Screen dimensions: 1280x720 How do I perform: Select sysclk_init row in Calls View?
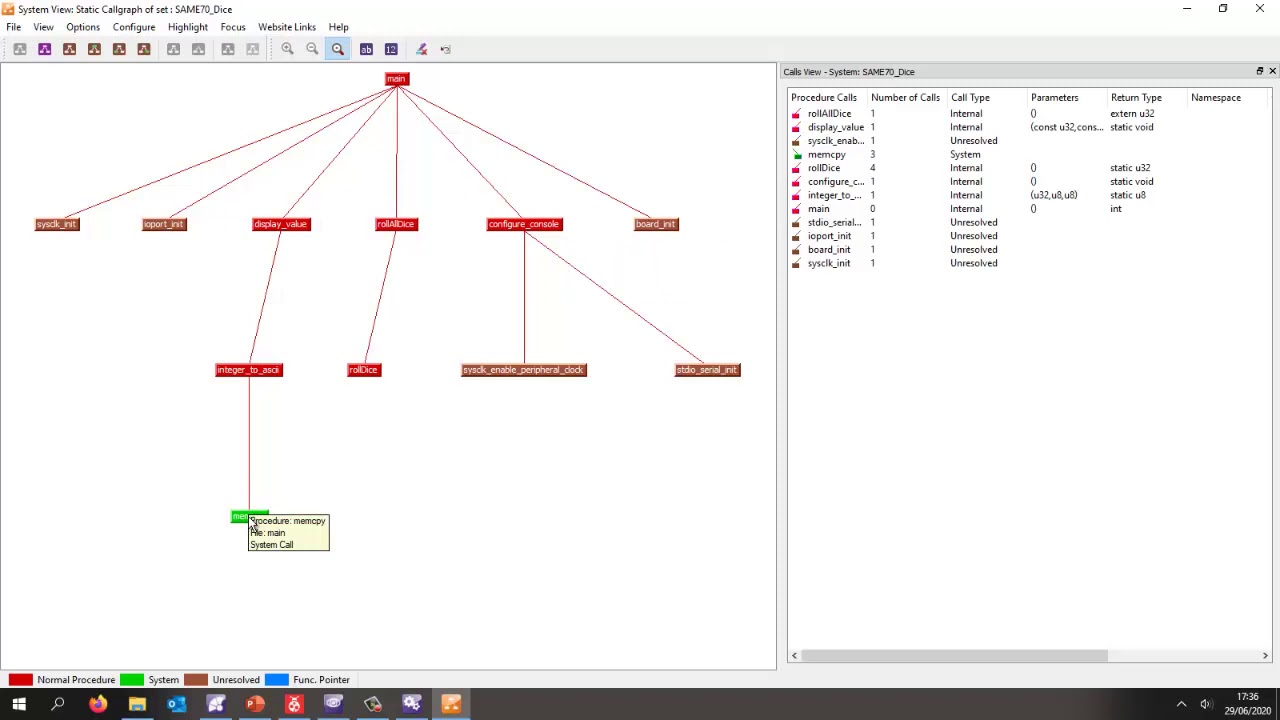pos(1028,263)
